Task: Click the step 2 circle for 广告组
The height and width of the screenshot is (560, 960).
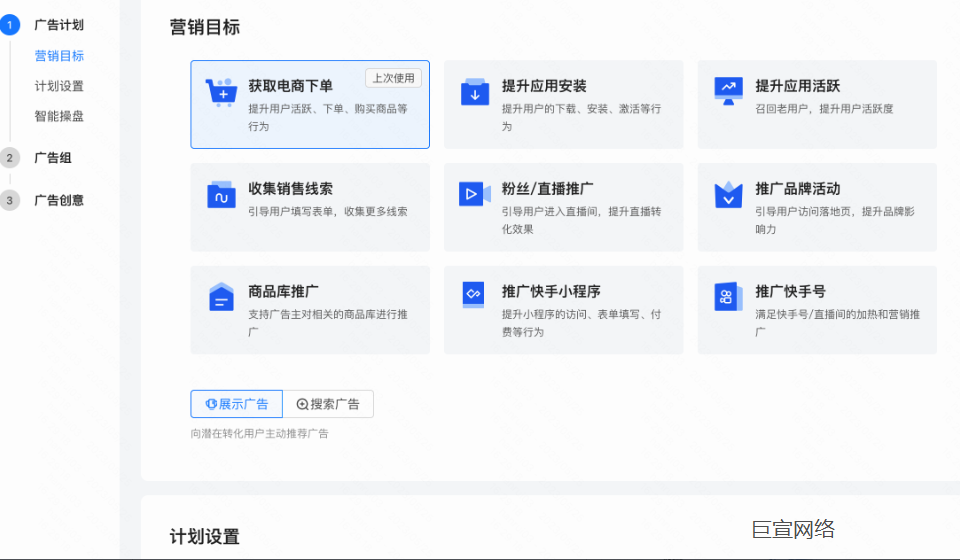Action: (x=9, y=158)
